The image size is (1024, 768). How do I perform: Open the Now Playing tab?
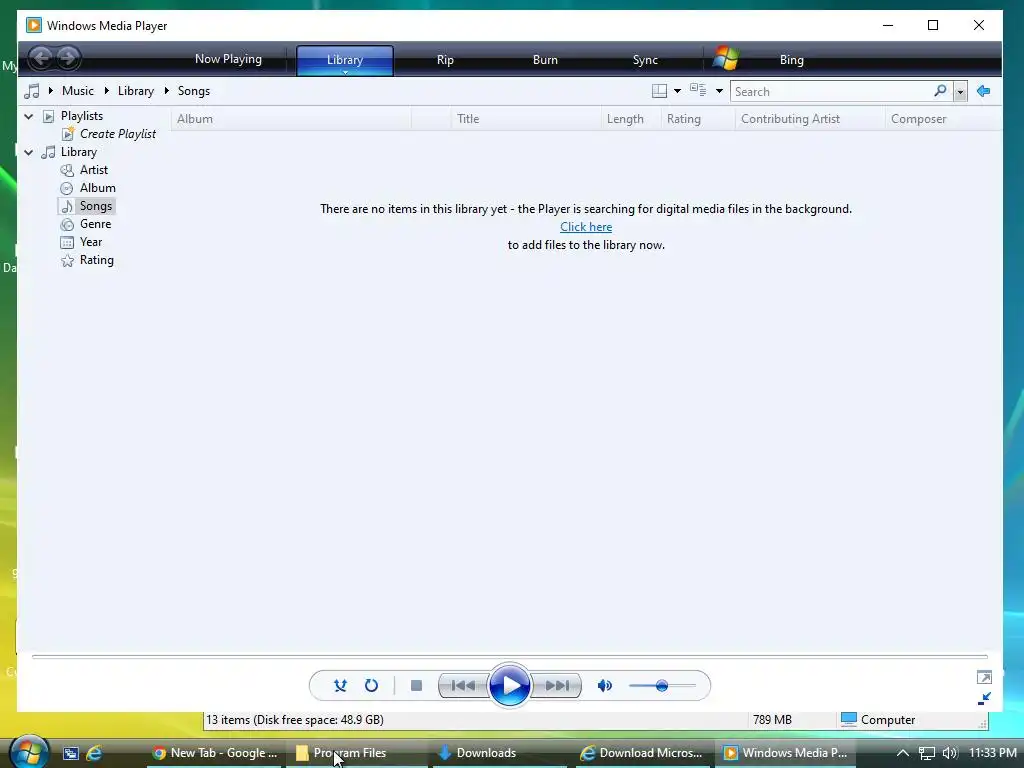pos(228,59)
